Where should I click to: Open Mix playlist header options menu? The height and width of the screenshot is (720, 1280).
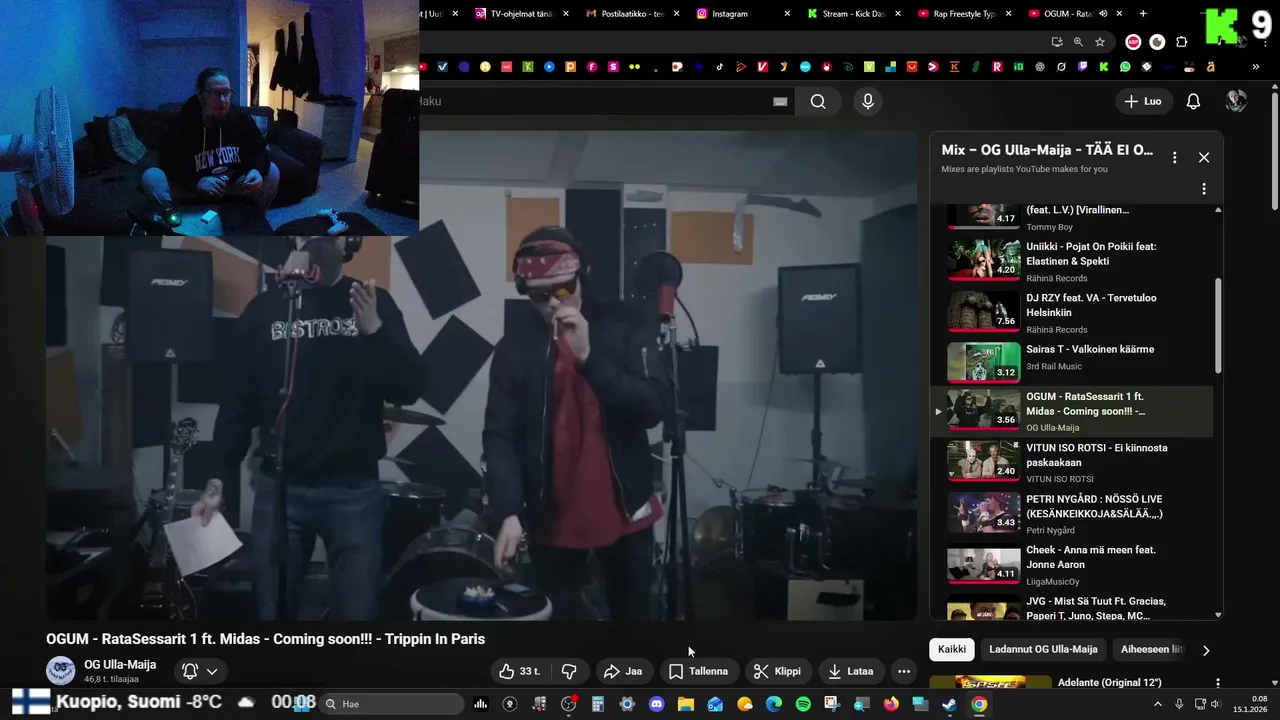[x=1175, y=157]
